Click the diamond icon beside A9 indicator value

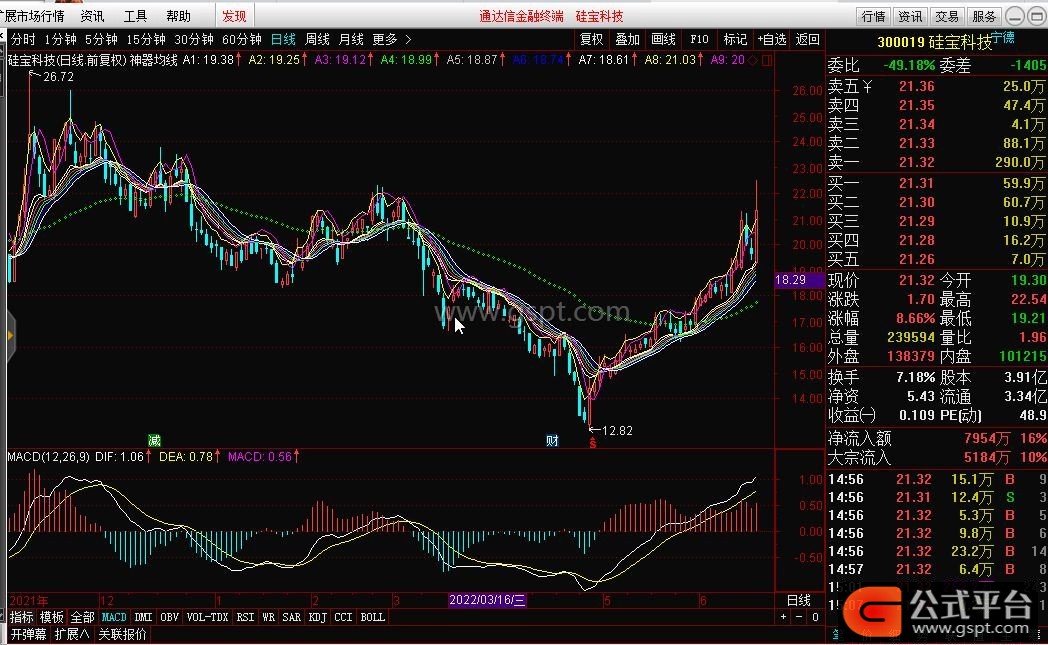(753, 61)
